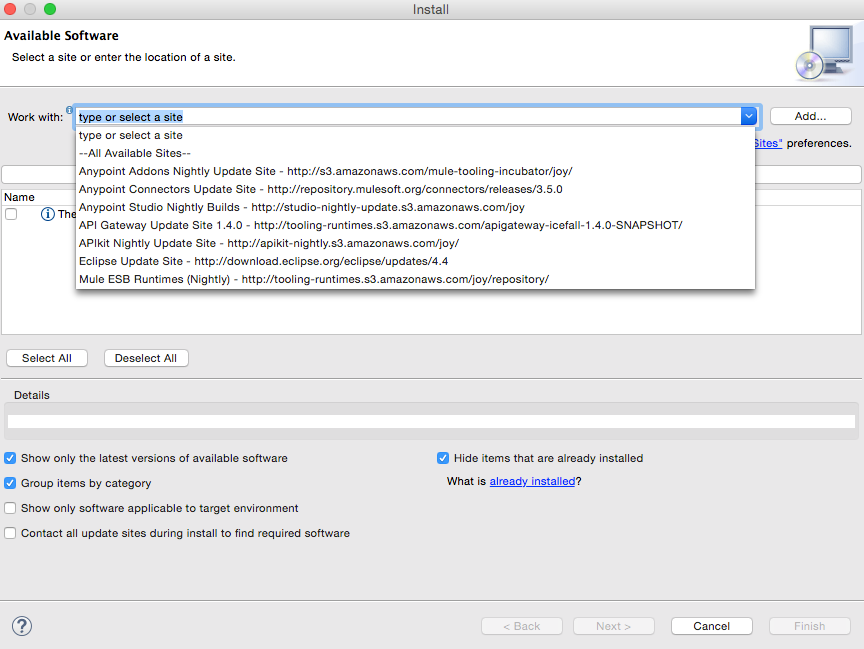Open the Sites preferences link
Screen dimensions: 864x649
coord(768,143)
